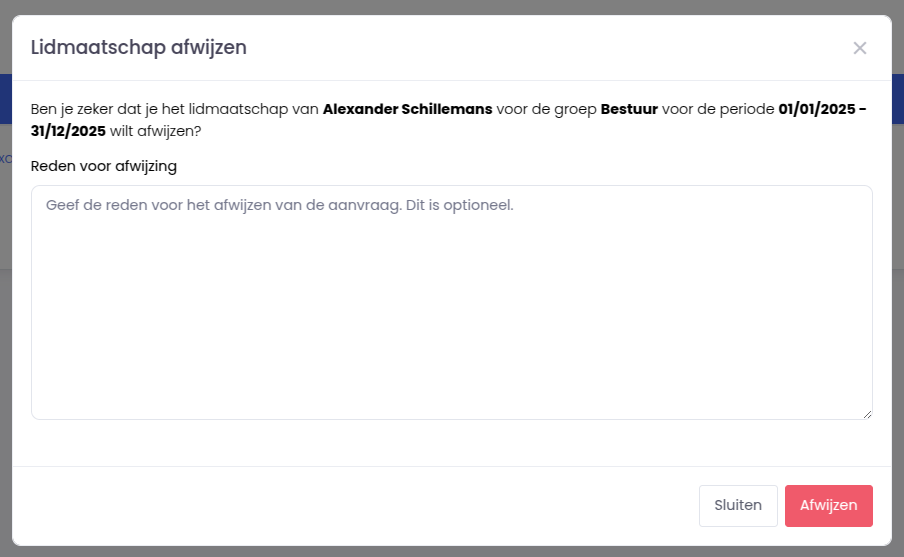Viewport: 904px width, 557px height.
Task: Click the blue header strip left of dialog
Action: [6, 99]
